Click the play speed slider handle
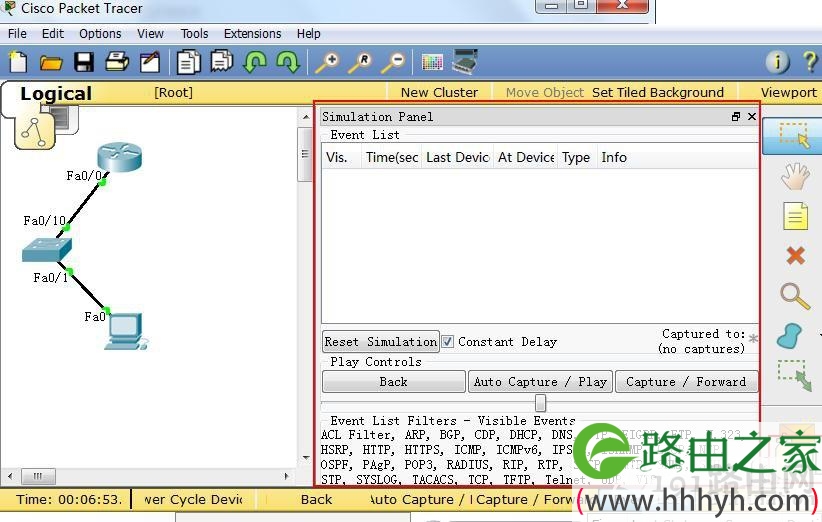Image resolution: width=822 pixels, height=522 pixels. 540,403
